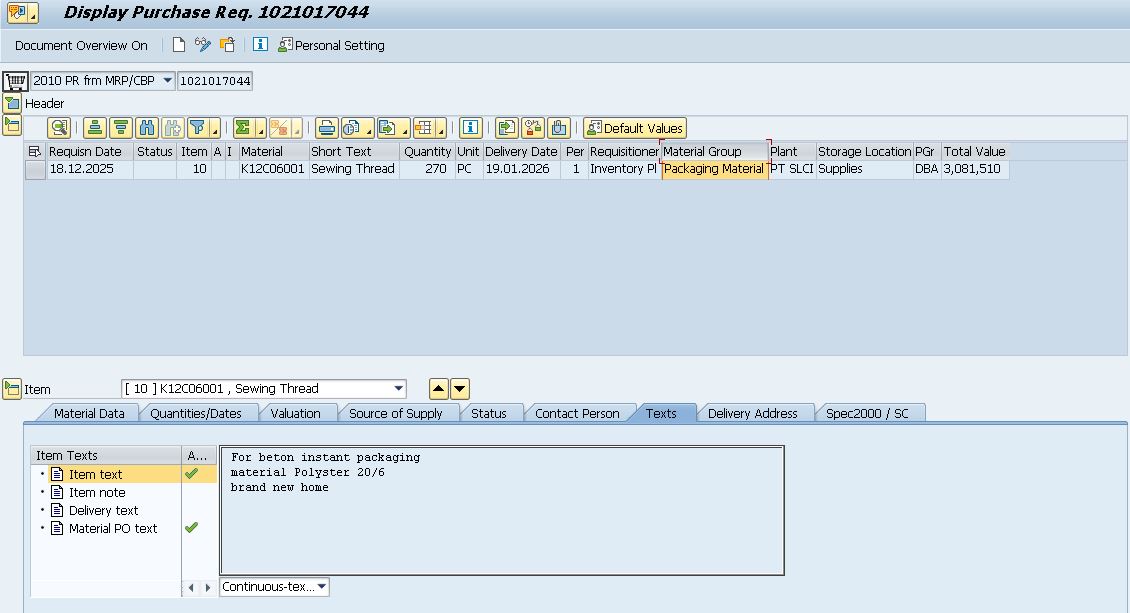
Task: Click the Print icon in item toolbar
Action: click(326, 128)
